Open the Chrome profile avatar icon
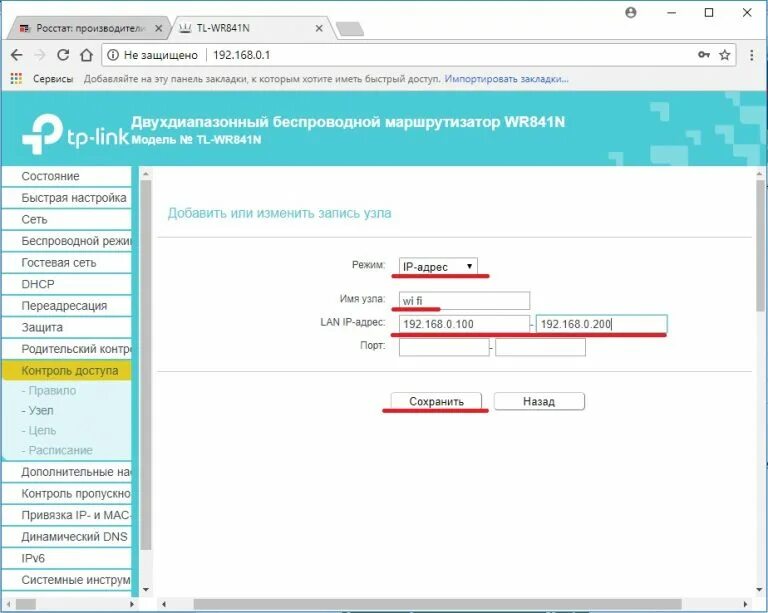Viewport: 768px width, 613px height. click(x=631, y=13)
